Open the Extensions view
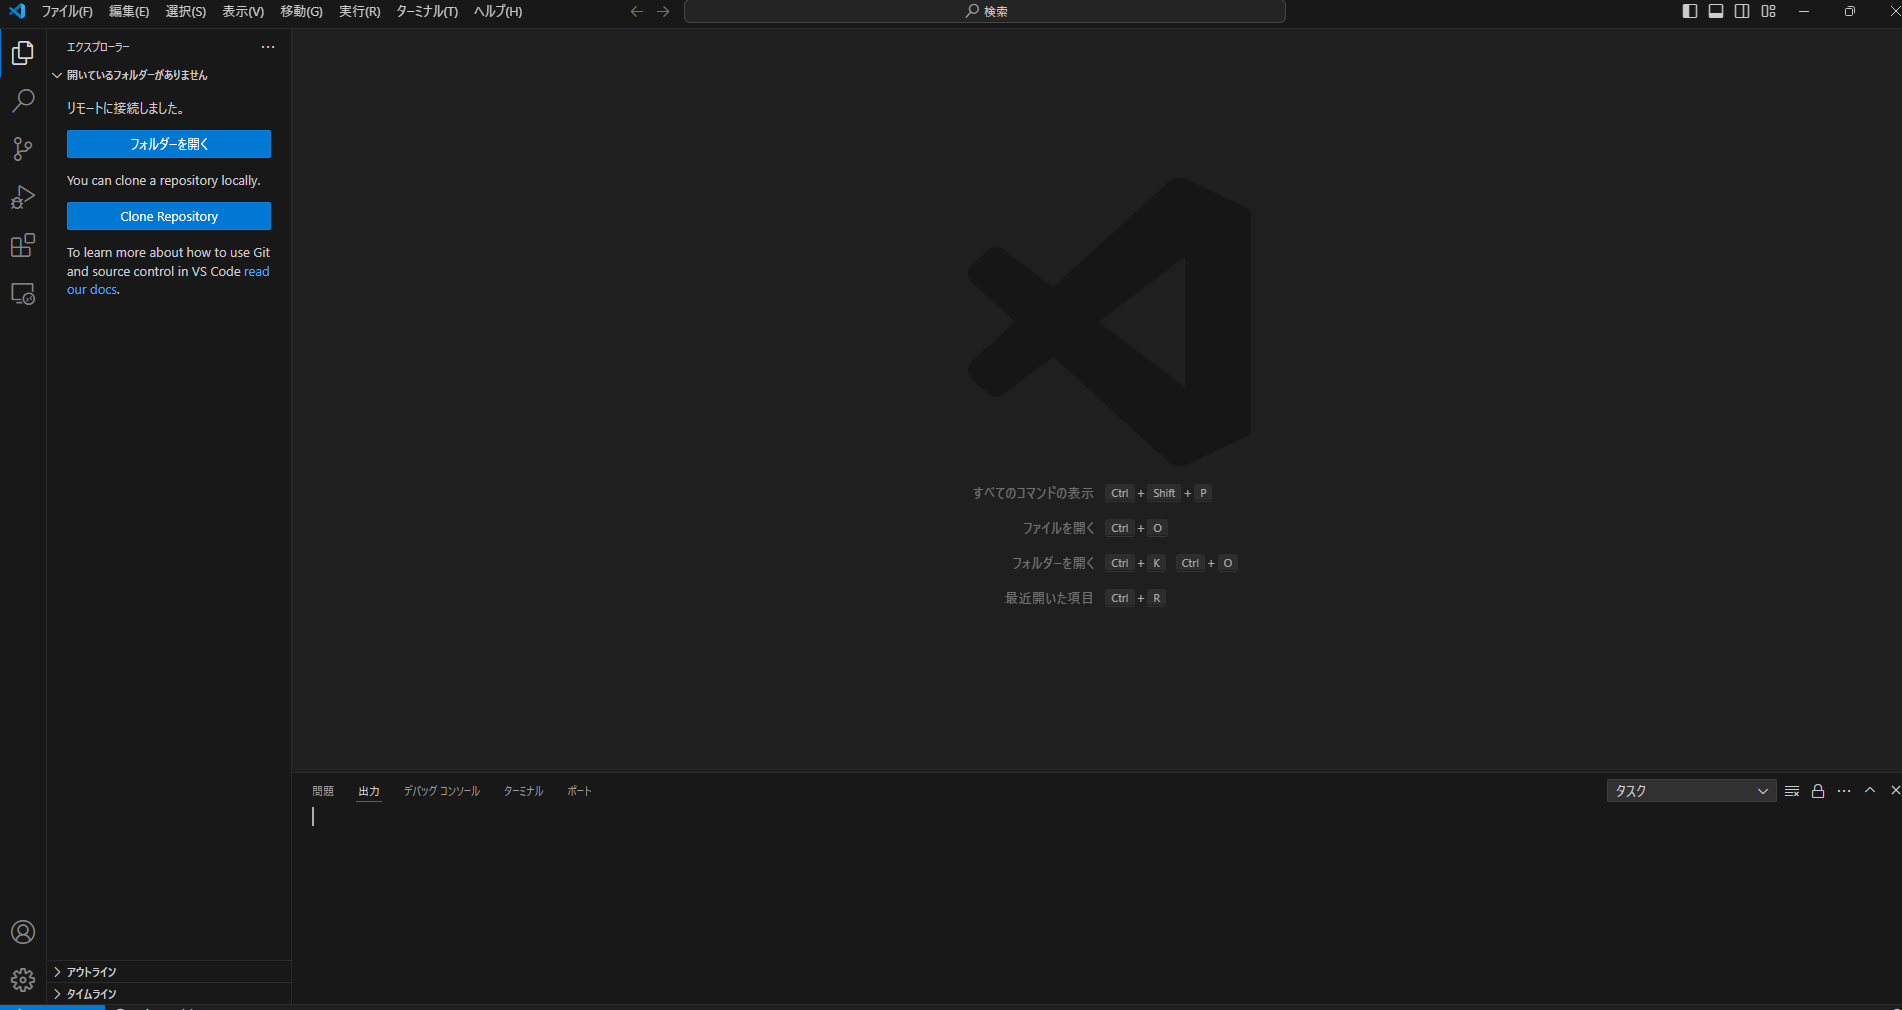1902x1010 pixels. coord(23,245)
